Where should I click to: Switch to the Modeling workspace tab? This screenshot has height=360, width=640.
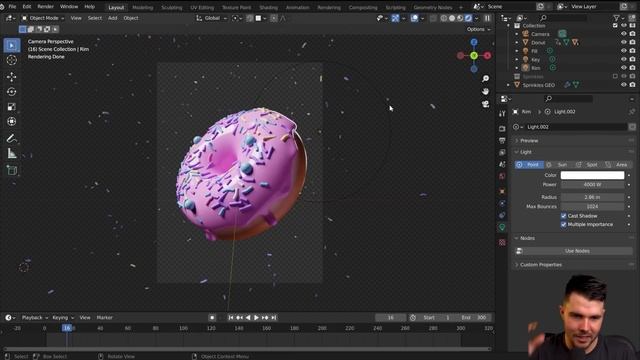point(143,7)
